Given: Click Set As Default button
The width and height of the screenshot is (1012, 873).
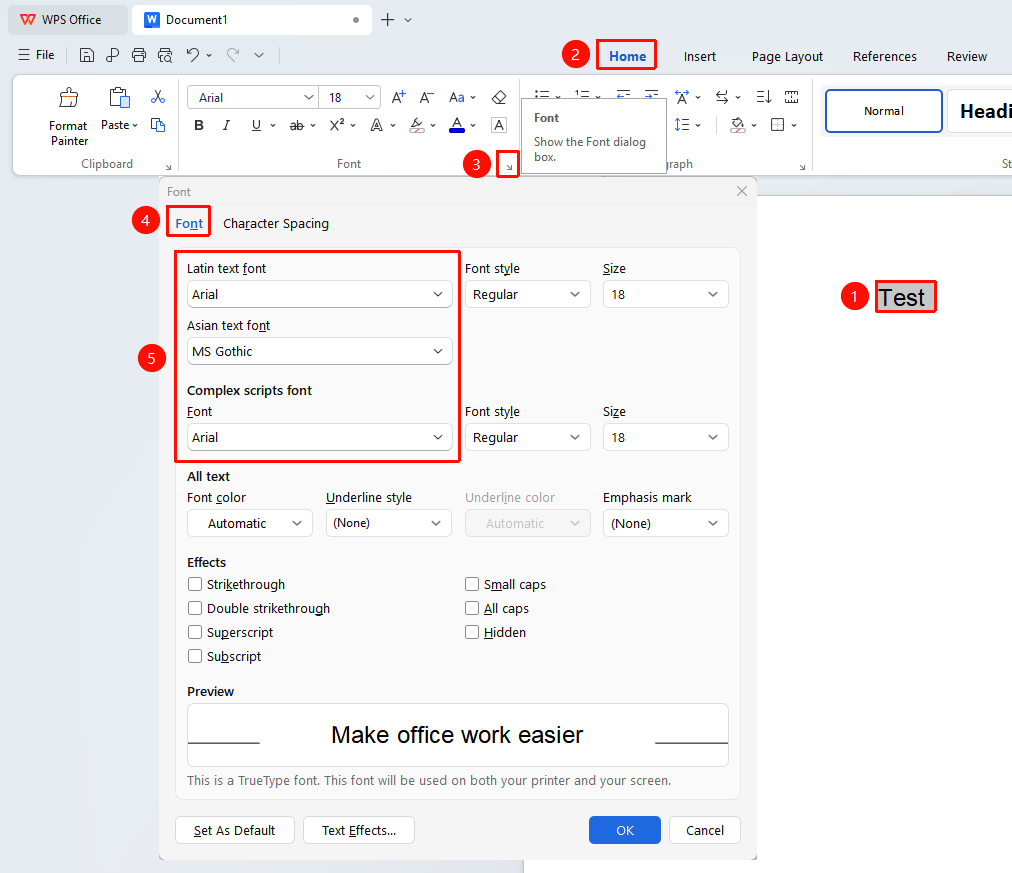Looking at the screenshot, I should [234, 830].
